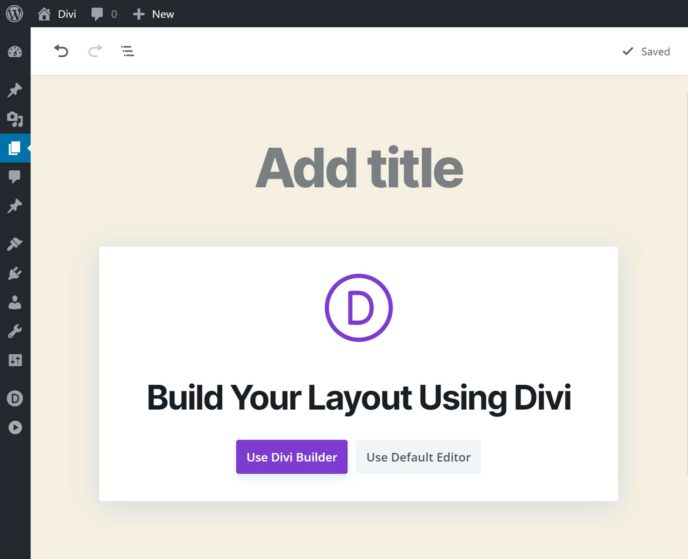Open the Dashboard sidebar icon

tap(15, 52)
